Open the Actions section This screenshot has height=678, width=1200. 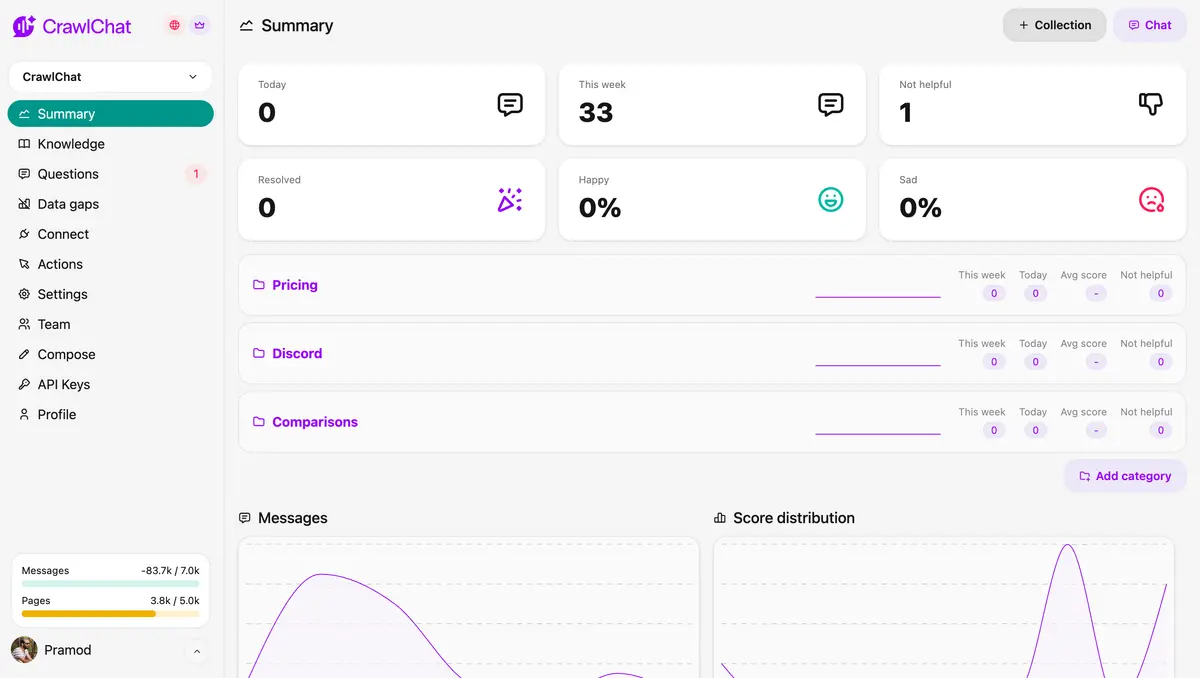coord(57,263)
